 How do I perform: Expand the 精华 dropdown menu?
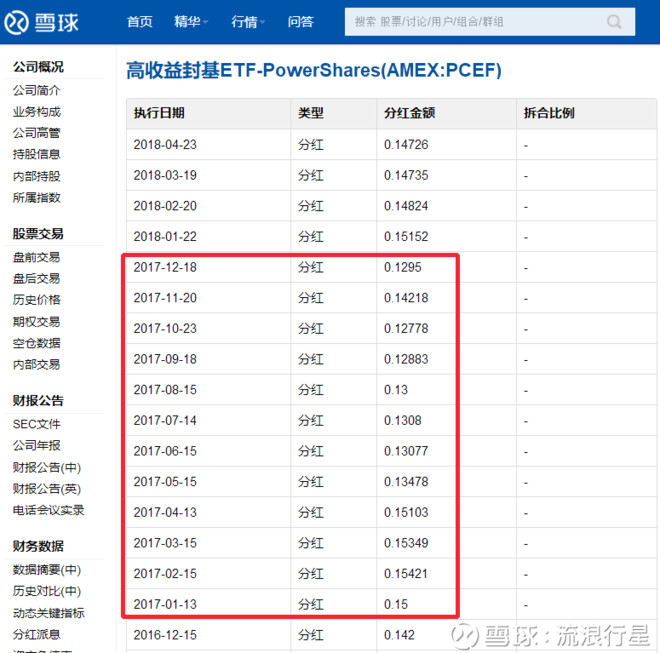(x=191, y=21)
